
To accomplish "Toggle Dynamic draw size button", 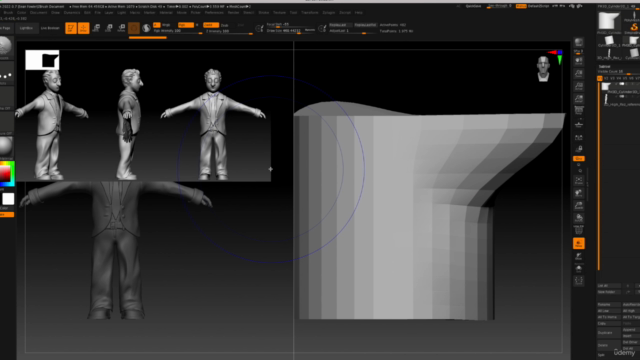I will [x=310, y=30].
